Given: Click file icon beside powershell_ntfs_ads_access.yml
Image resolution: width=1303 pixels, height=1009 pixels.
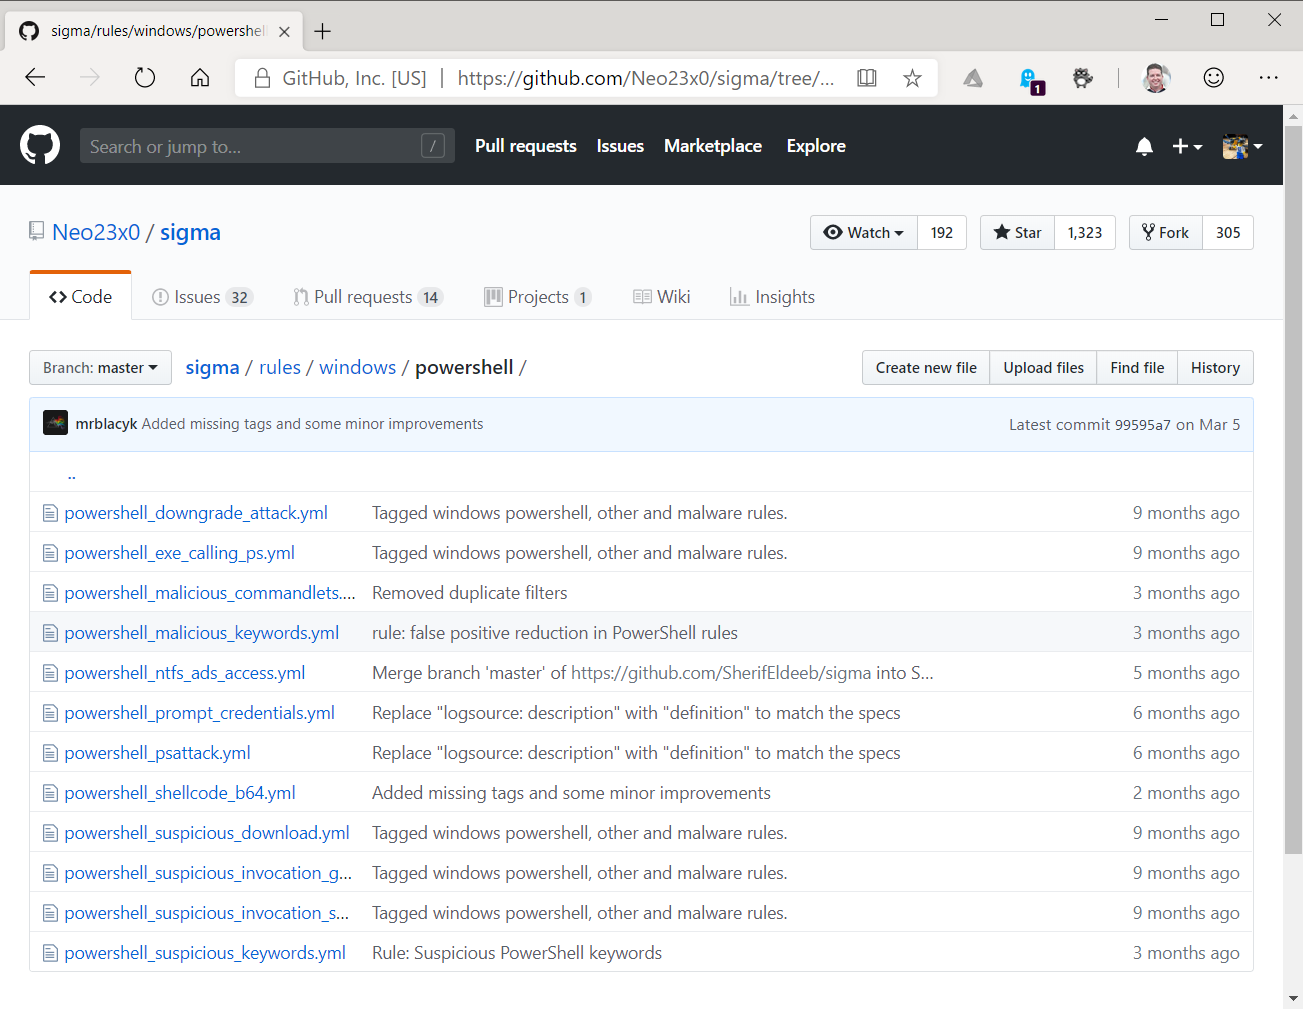Looking at the screenshot, I should pos(50,673).
